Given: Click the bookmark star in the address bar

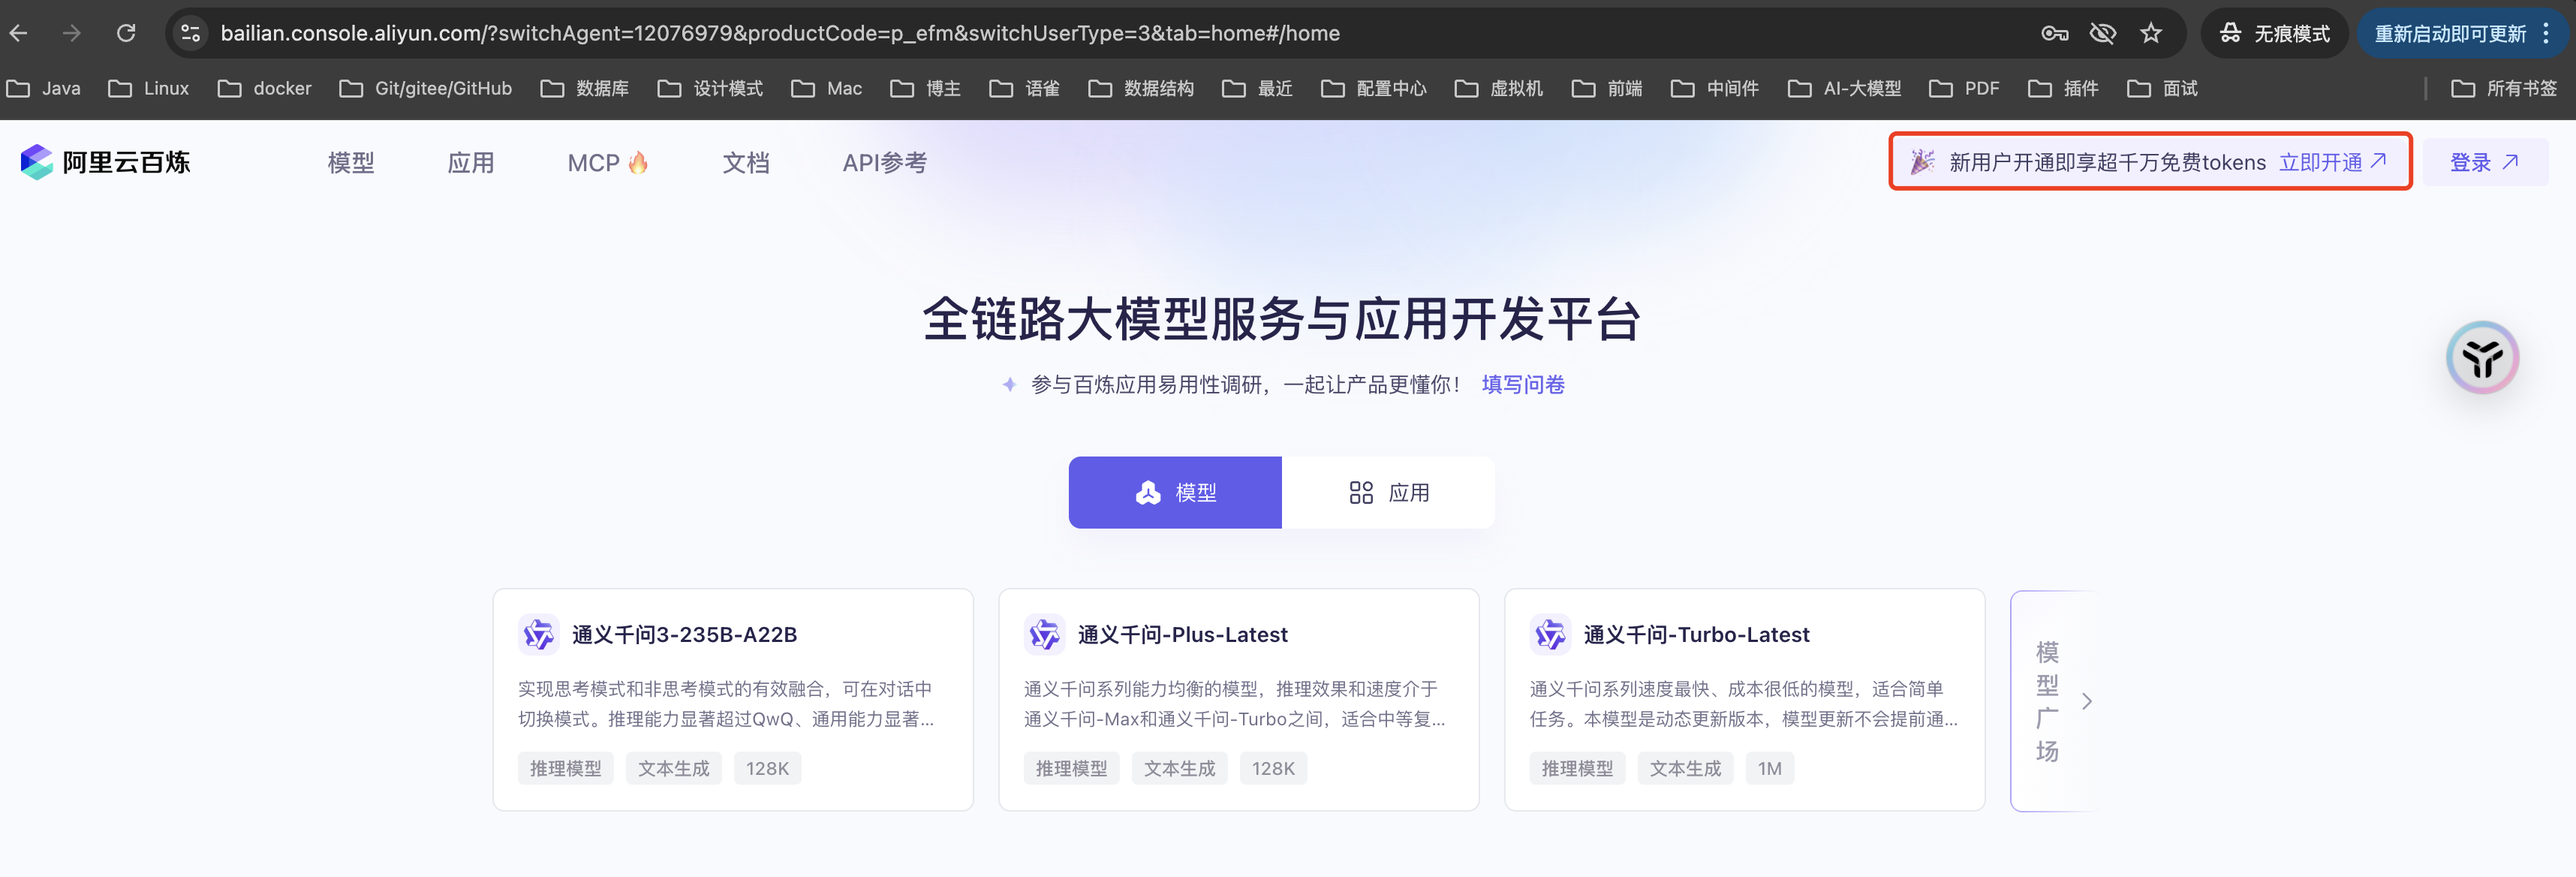Looking at the screenshot, I should [x=2151, y=33].
